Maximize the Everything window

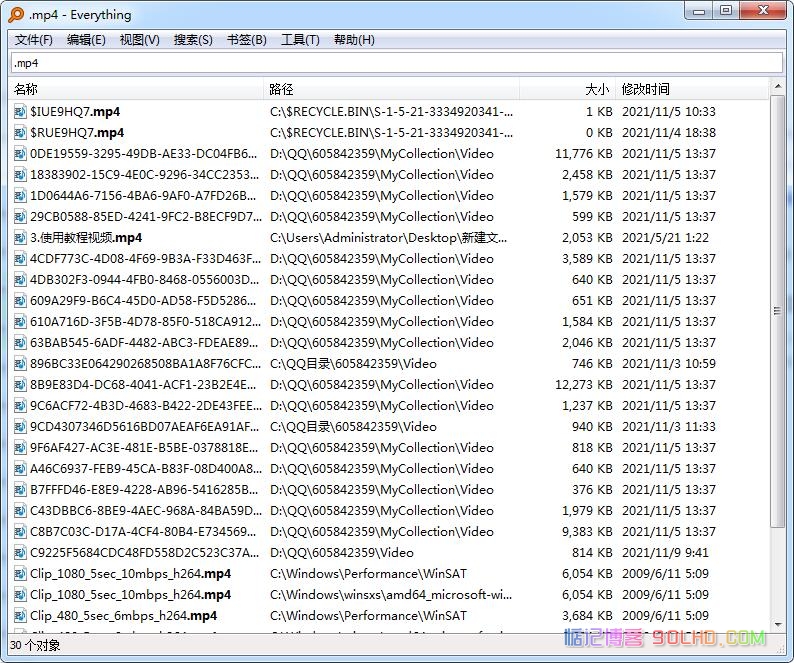click(x=726, y=10)
